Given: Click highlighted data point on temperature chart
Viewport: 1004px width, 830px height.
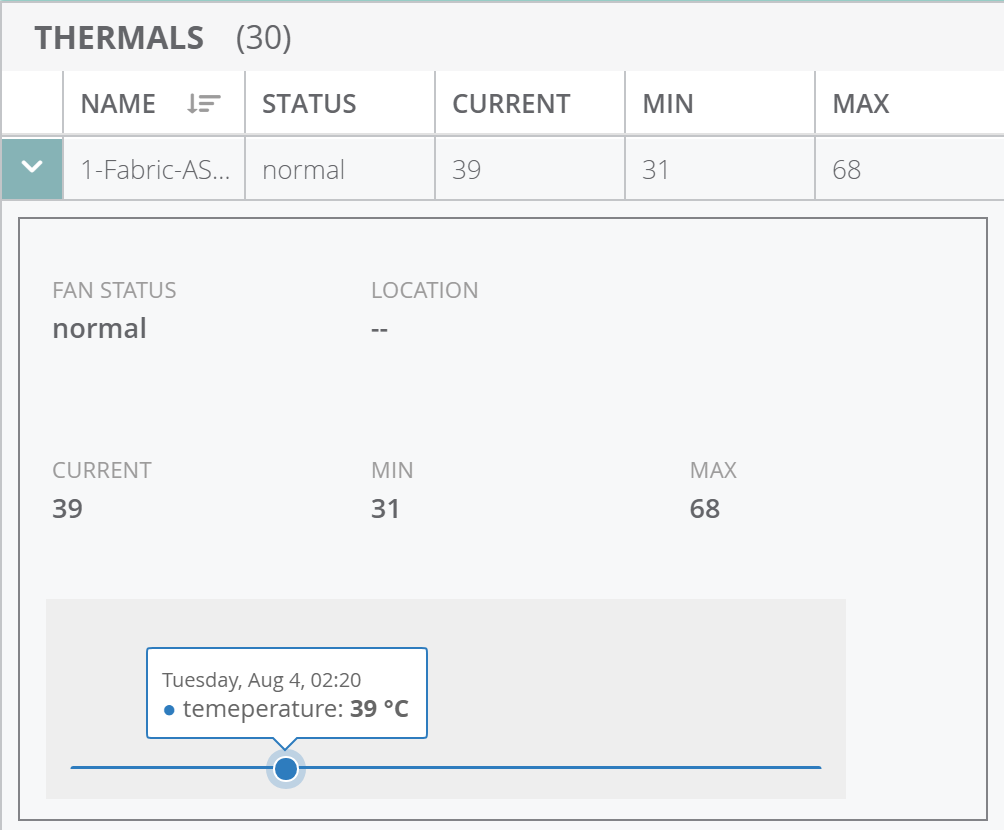Looking at the screenshot, I should point(286,768).
